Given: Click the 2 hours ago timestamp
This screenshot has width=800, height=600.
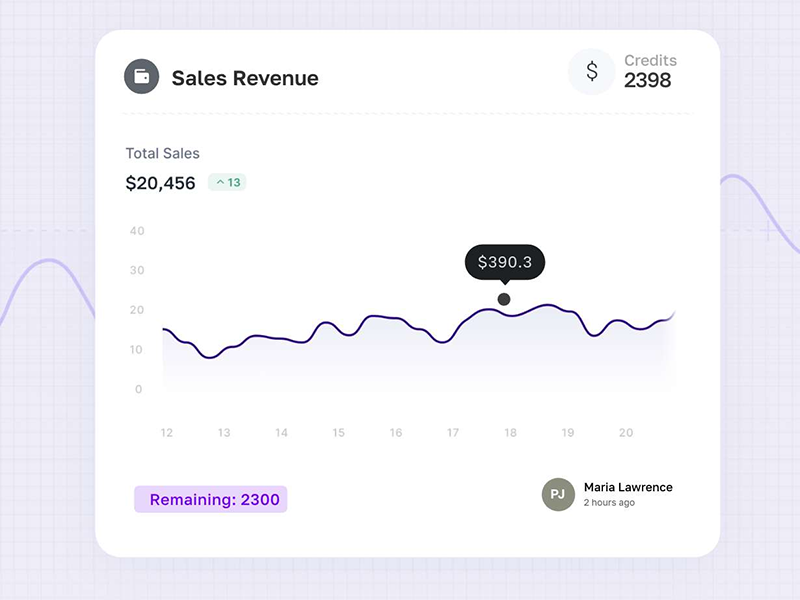Looking at the screenshot, I should tap(609, 503).
